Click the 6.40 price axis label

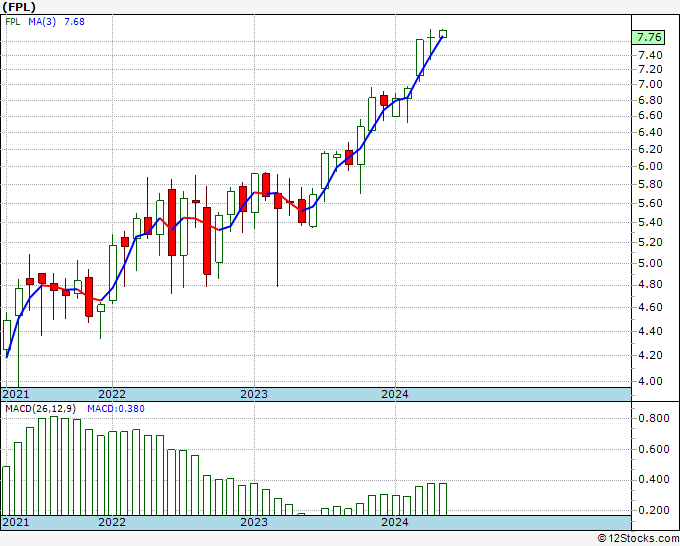(650, 132)
